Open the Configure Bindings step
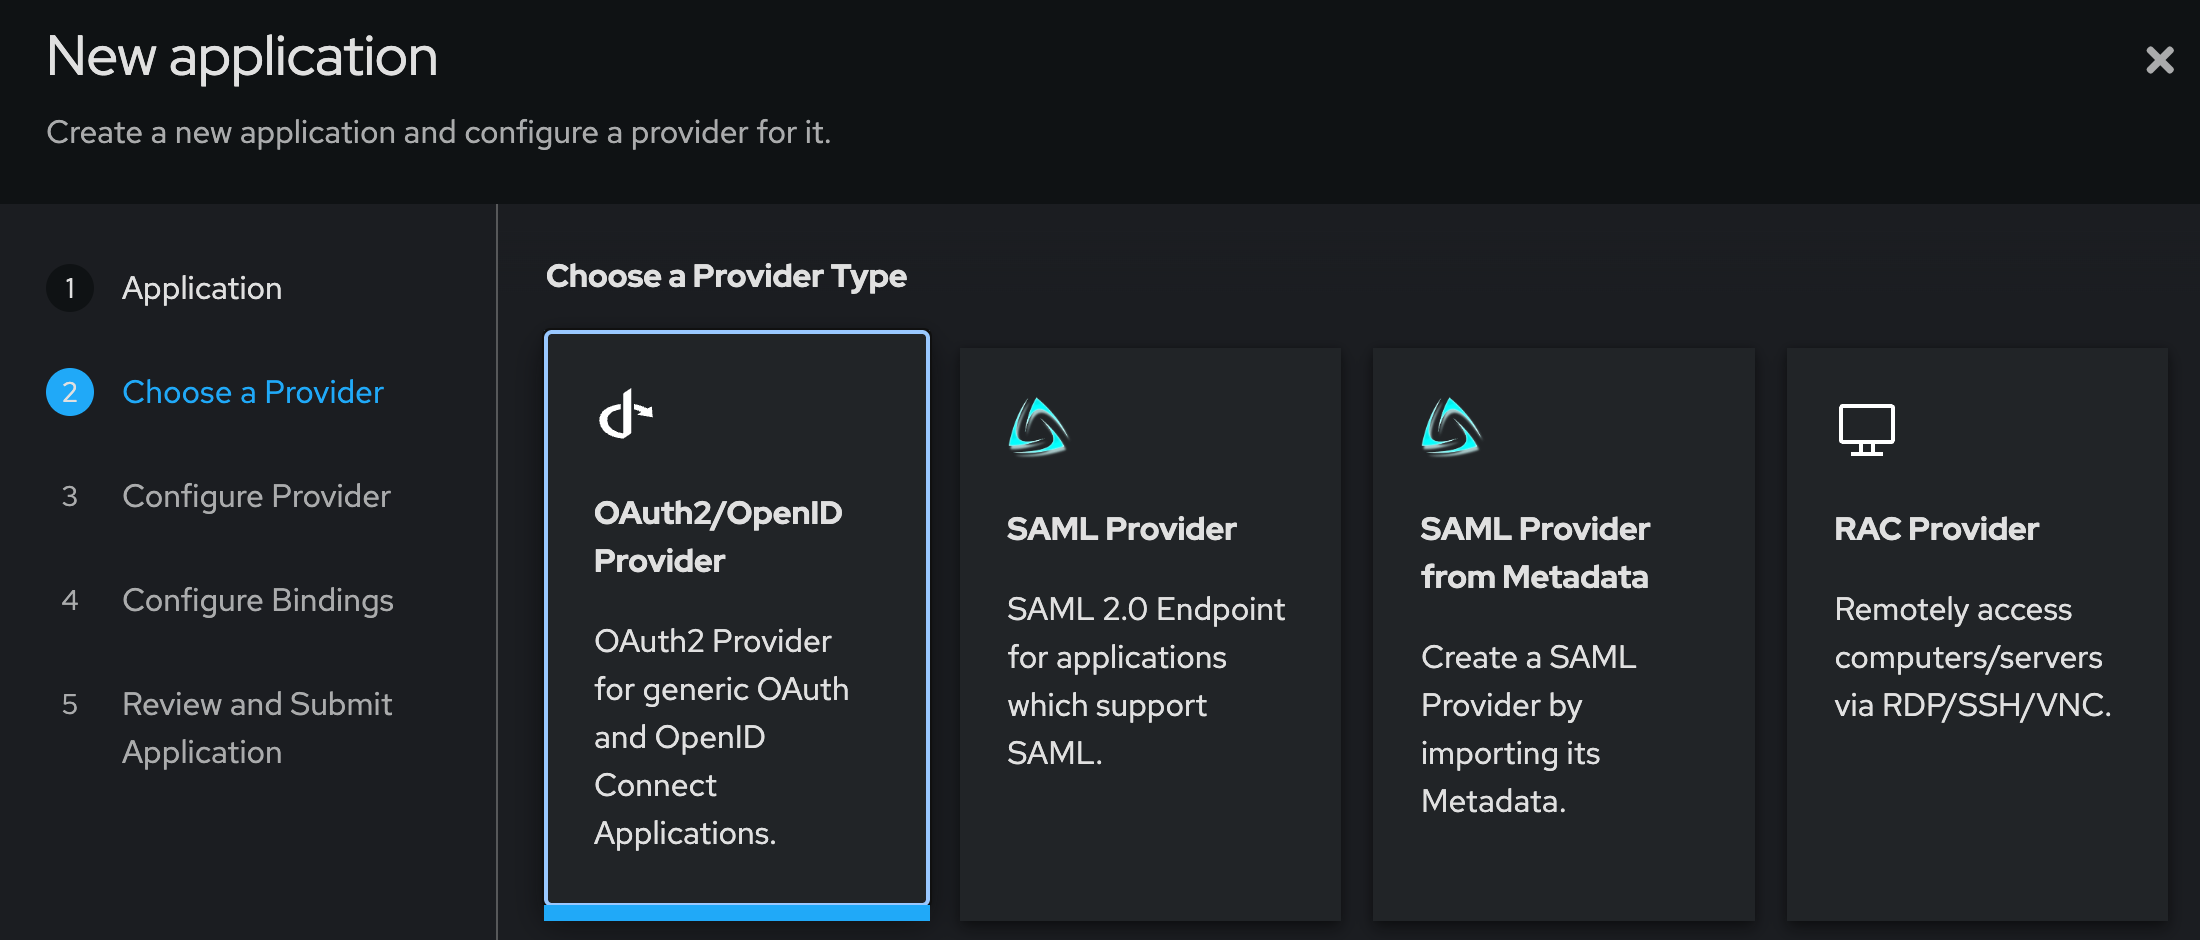2200x940 pixels. 258,600
